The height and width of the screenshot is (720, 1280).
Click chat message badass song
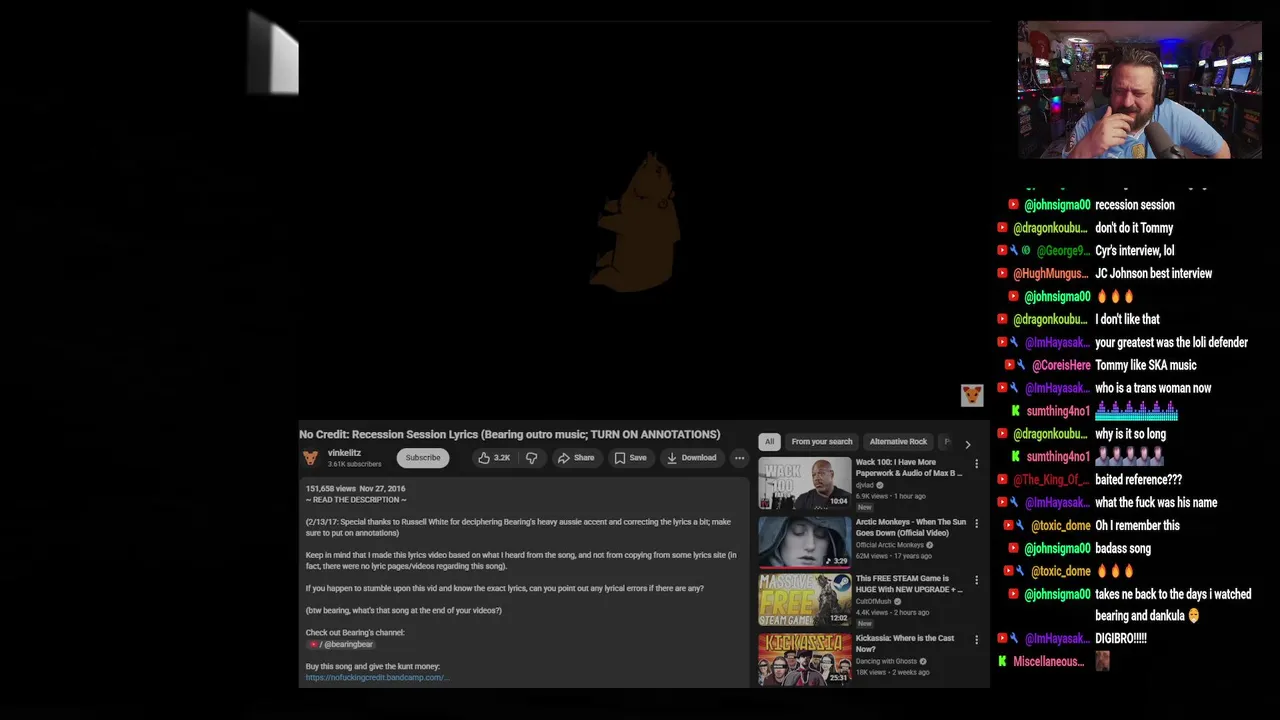[1123, 548]
